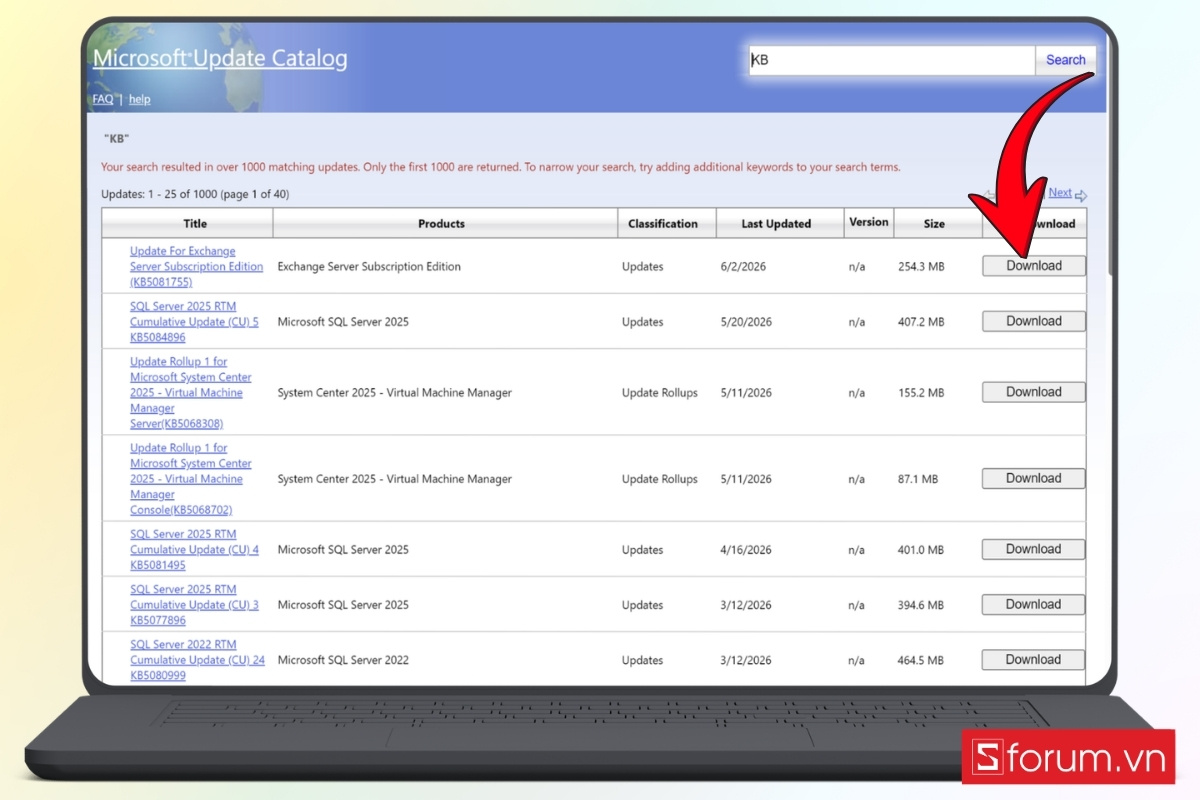Click the 87.1 MB size cell
Viewport: 1200px width, 800px height.
point(918,479)
